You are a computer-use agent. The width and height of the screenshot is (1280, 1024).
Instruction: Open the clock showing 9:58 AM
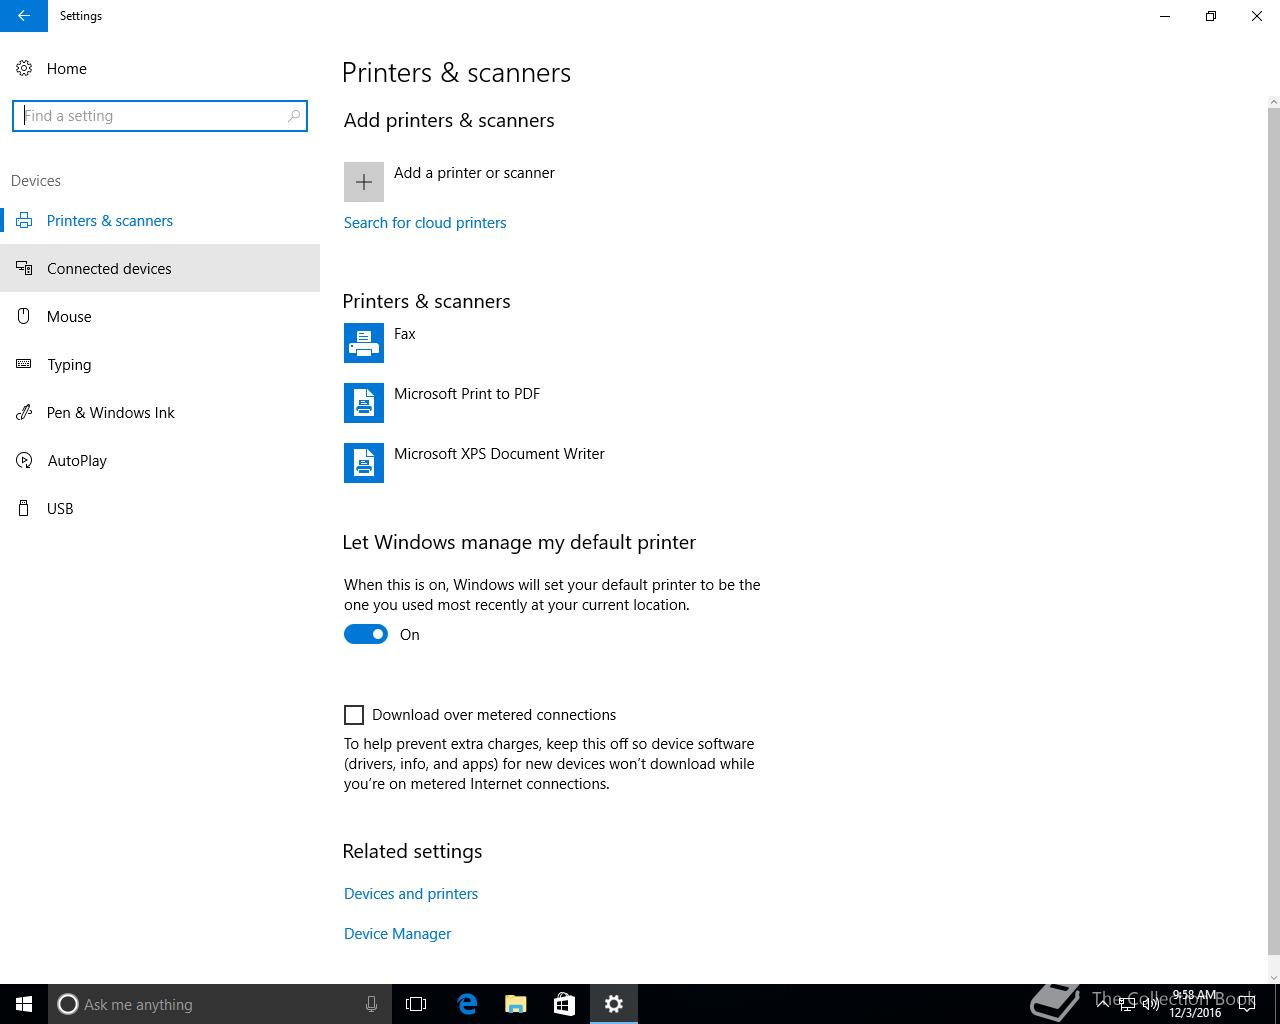click(1195, 1004)
